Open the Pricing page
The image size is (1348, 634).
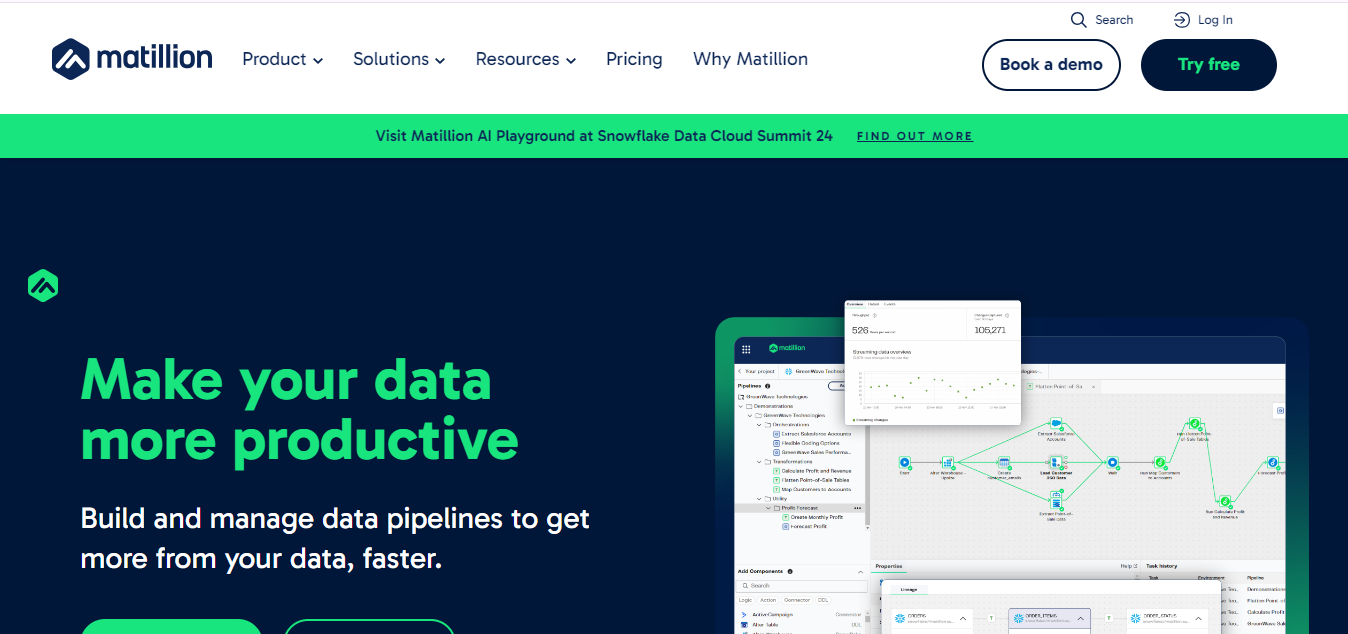click(634, 59)
